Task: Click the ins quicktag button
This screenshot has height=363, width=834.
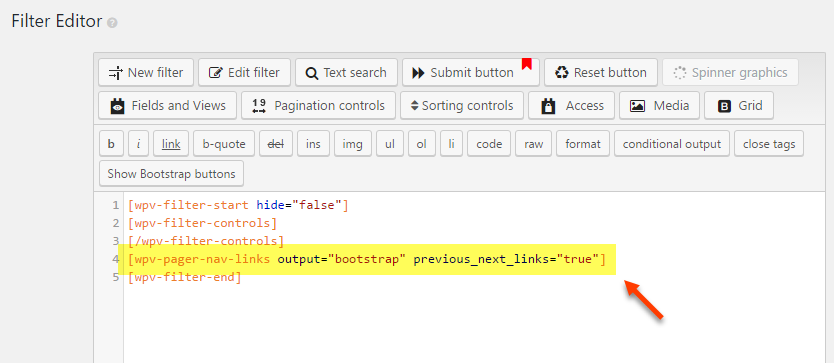Action: pos(313,144)
